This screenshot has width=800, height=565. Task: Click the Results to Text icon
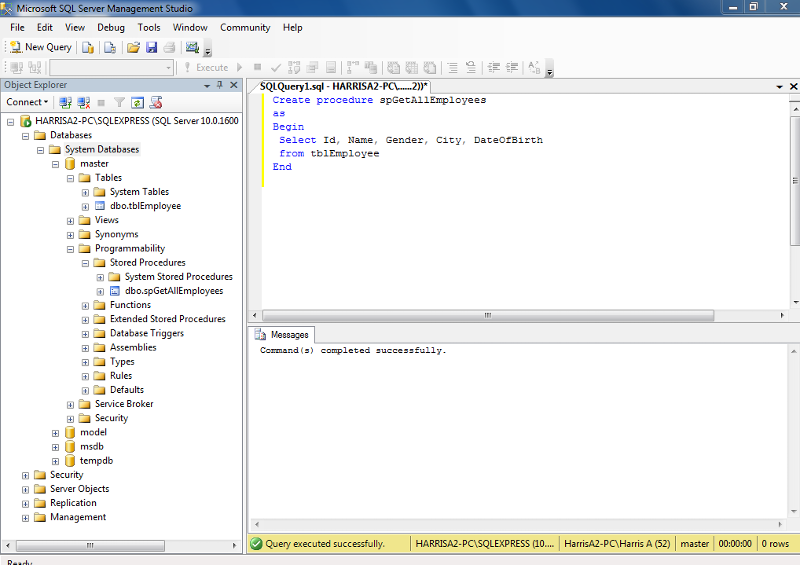point(393,67)
